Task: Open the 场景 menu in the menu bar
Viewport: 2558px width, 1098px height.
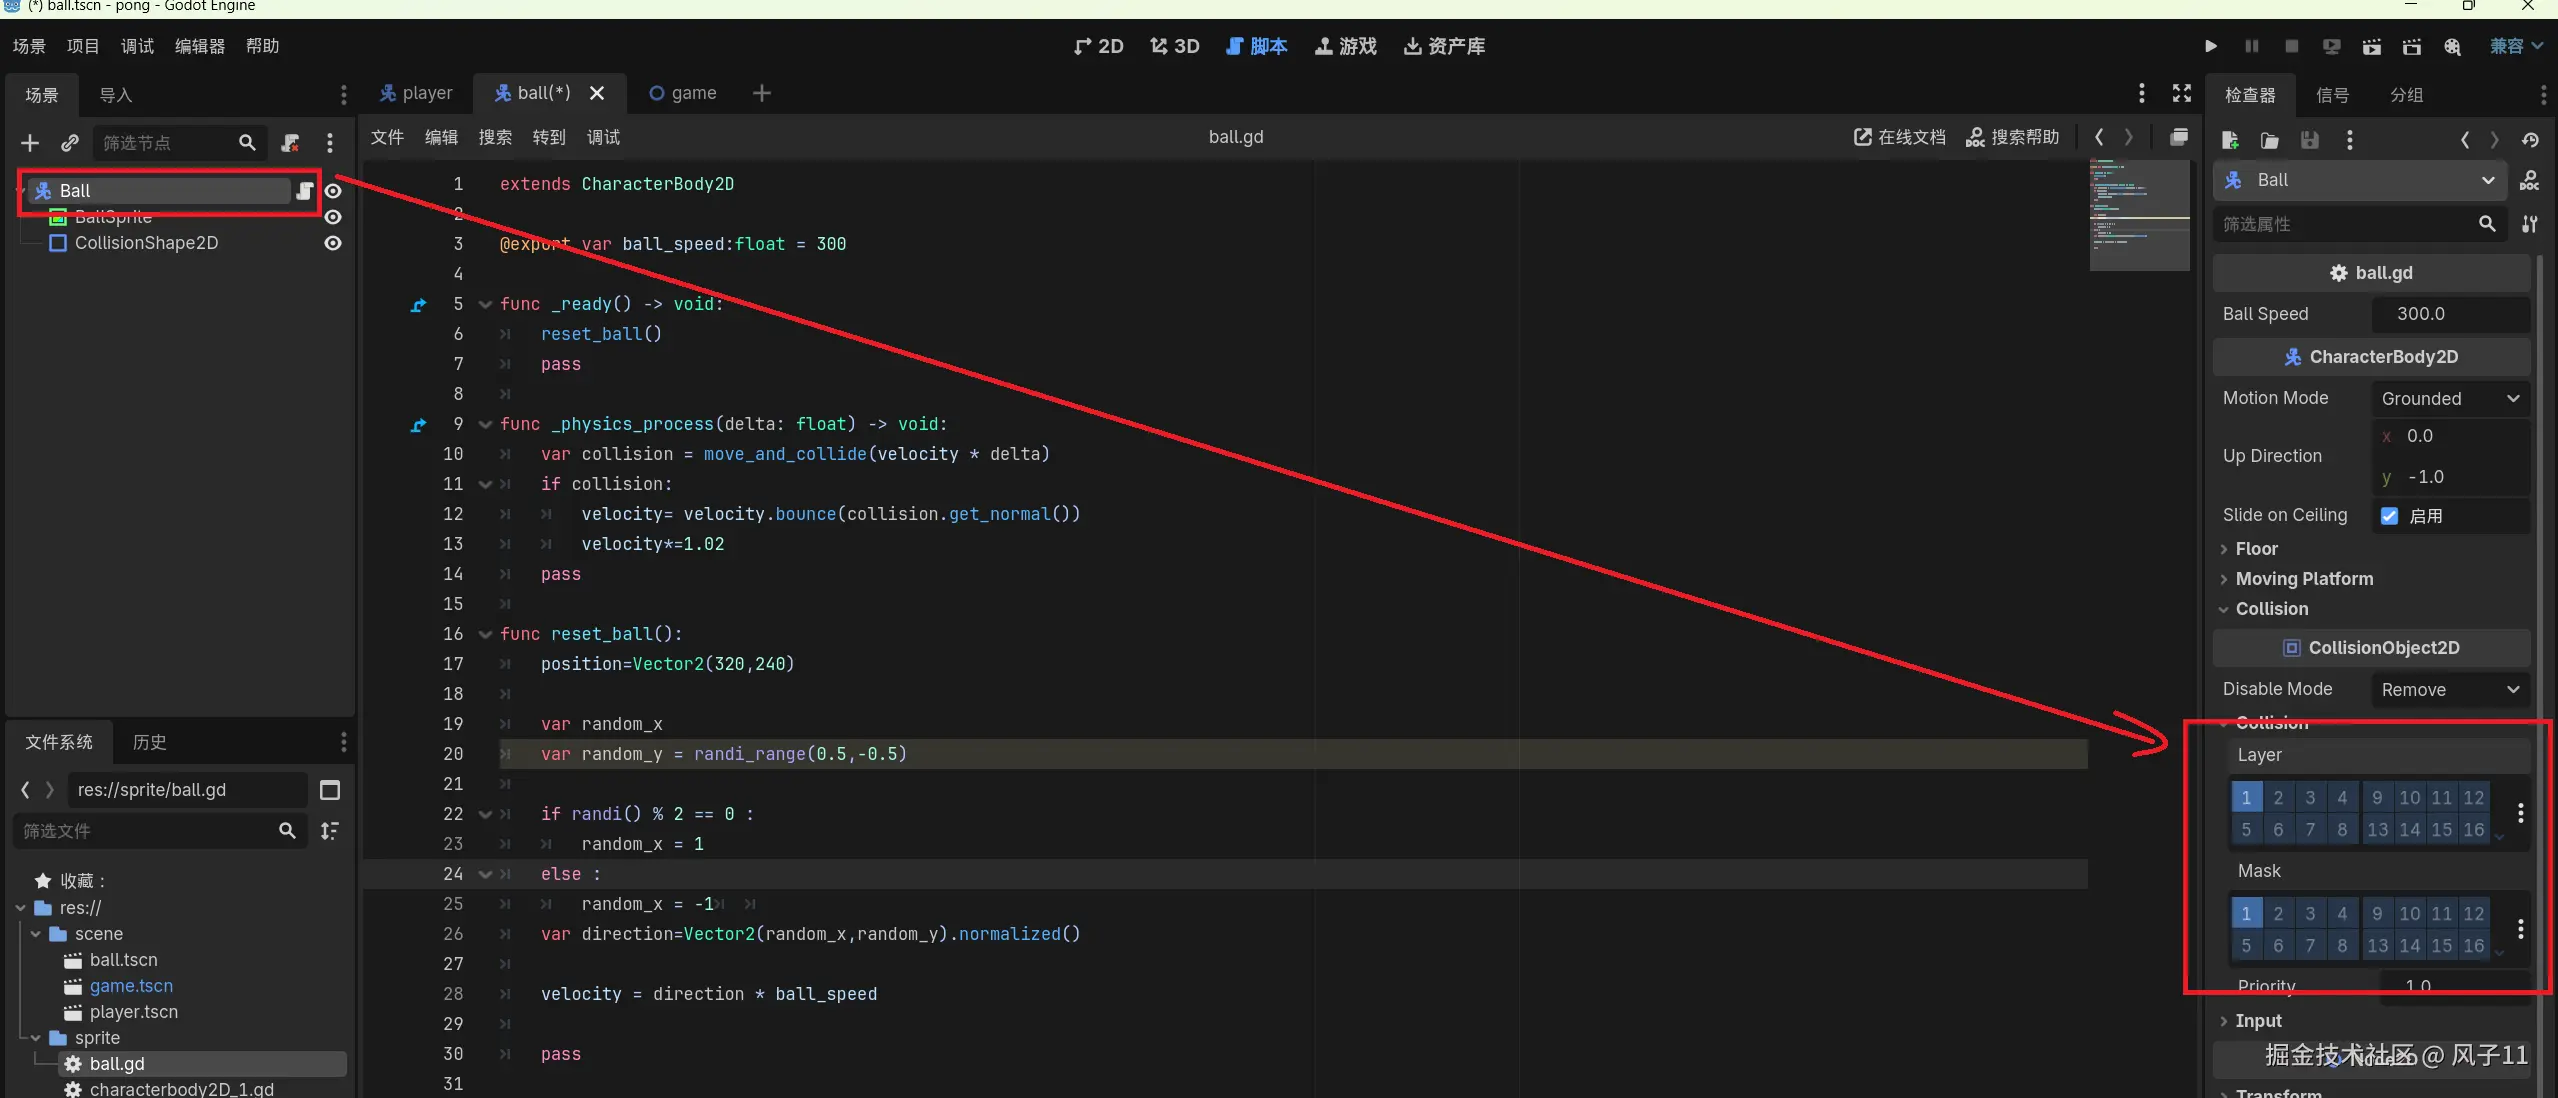Action: [29, 46]
